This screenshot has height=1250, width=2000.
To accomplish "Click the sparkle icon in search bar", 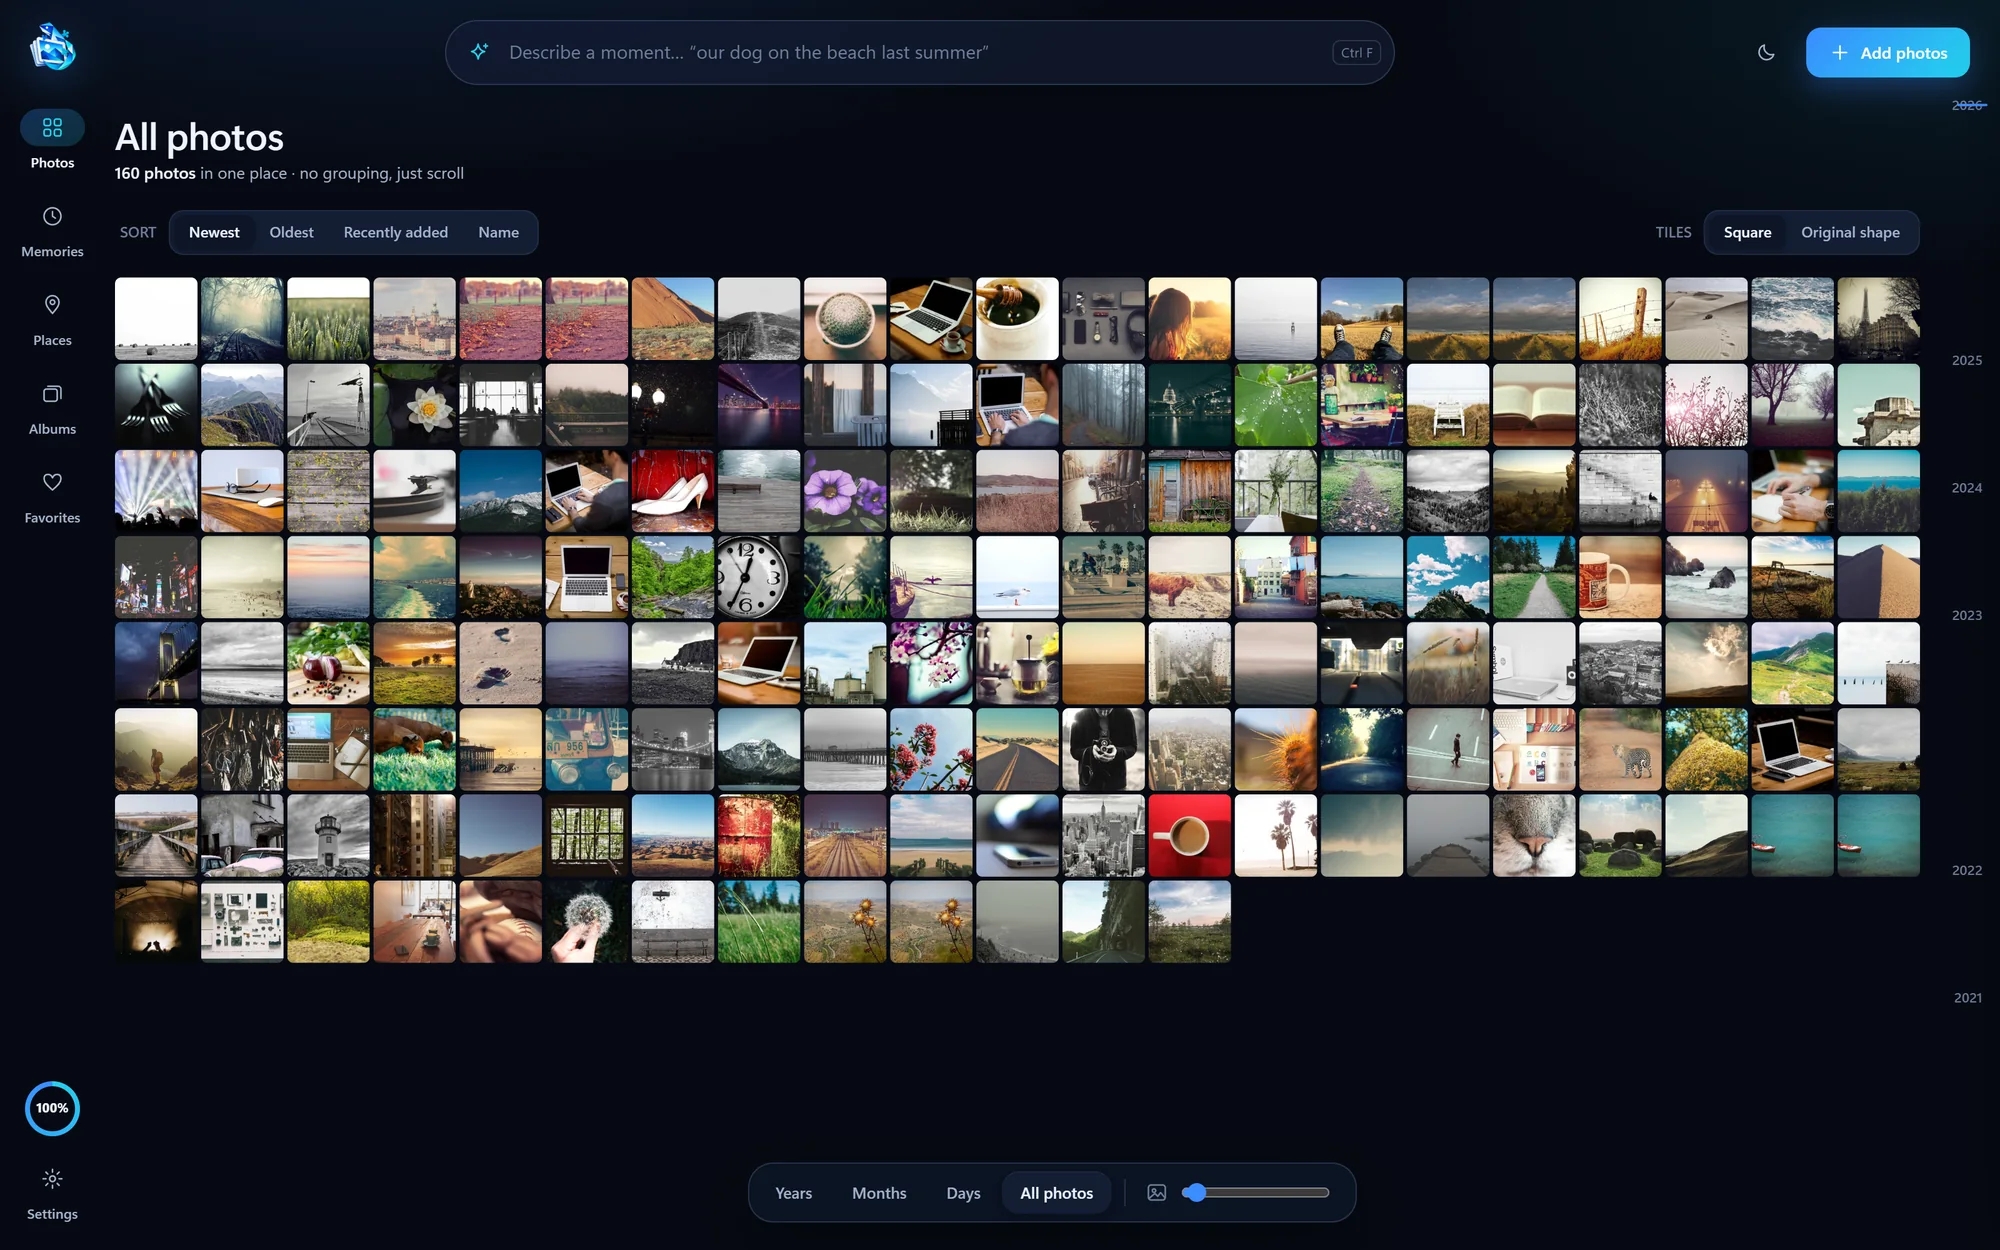I will pos(480,52).
